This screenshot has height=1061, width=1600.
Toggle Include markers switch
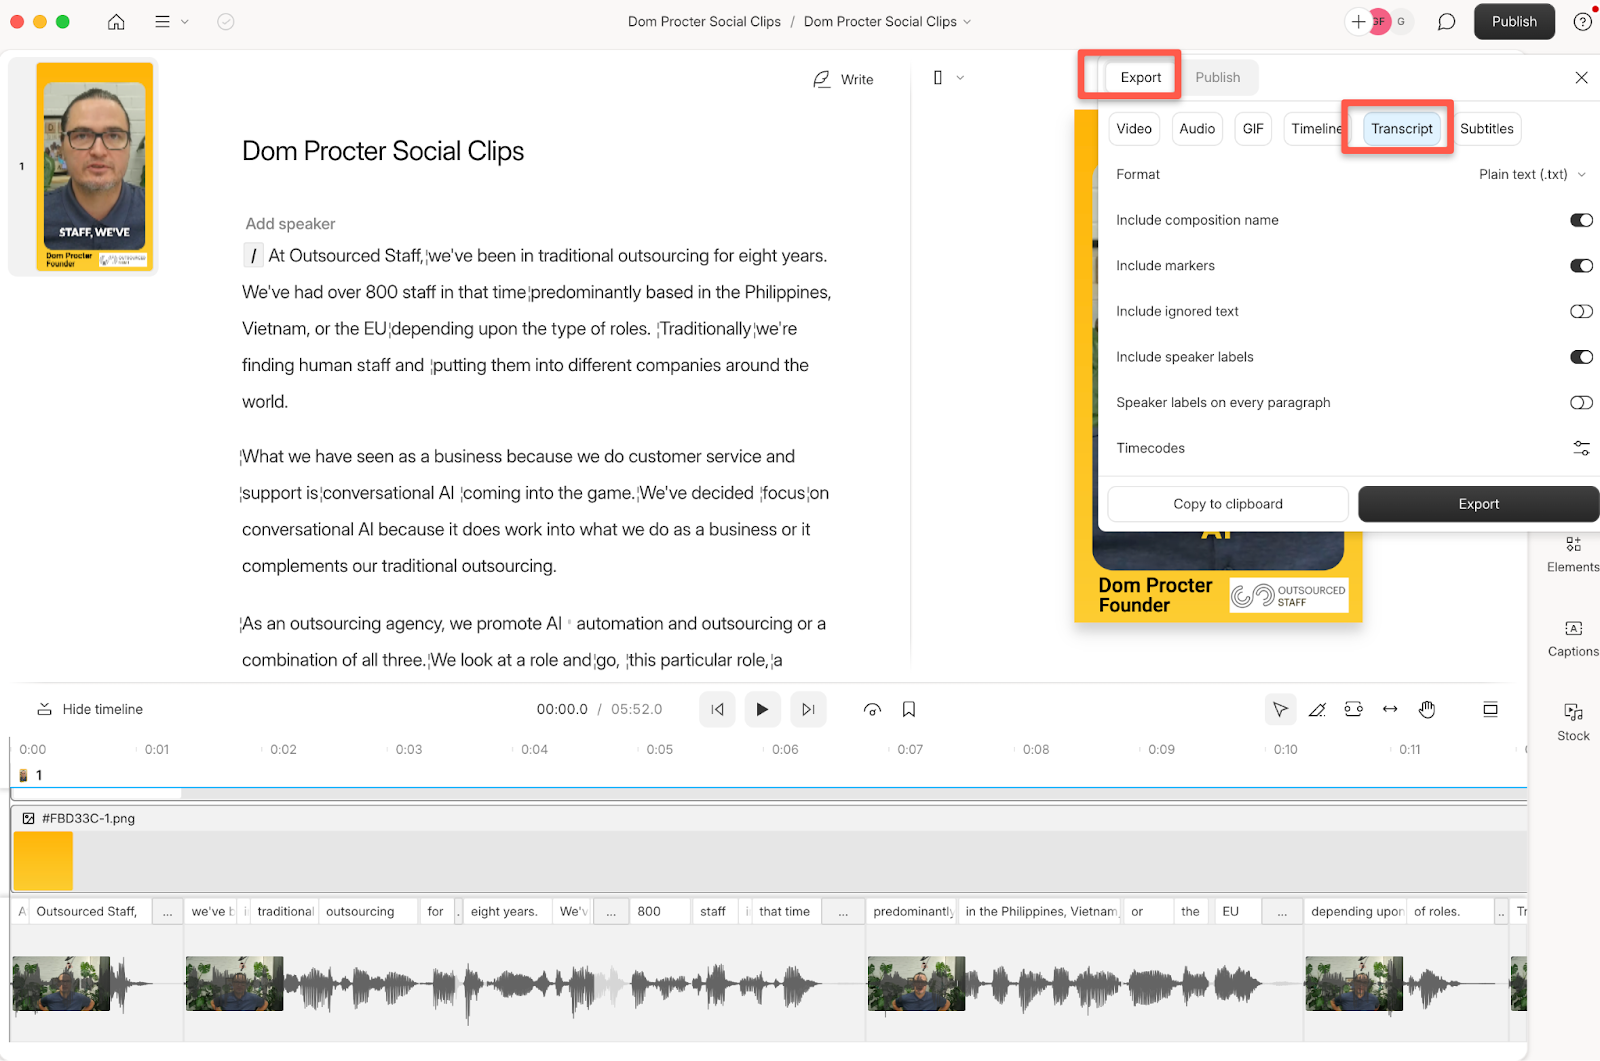[x=1581, y=266]
